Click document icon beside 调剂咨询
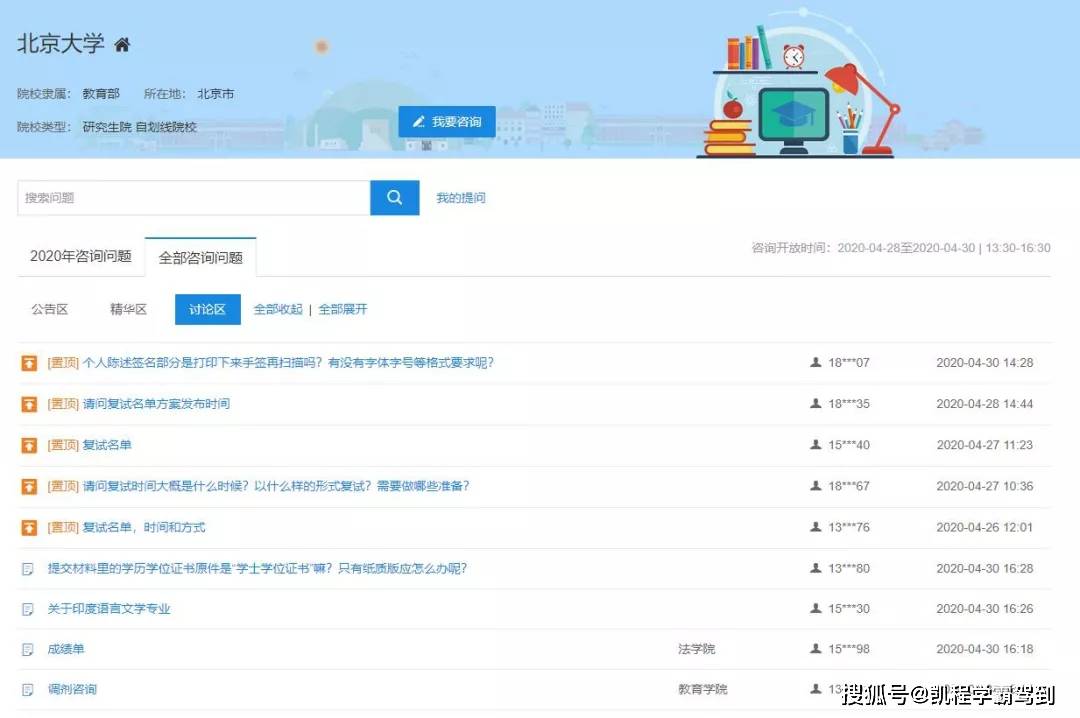This screenshot has height=718, width=1080. tap(28, 690)
